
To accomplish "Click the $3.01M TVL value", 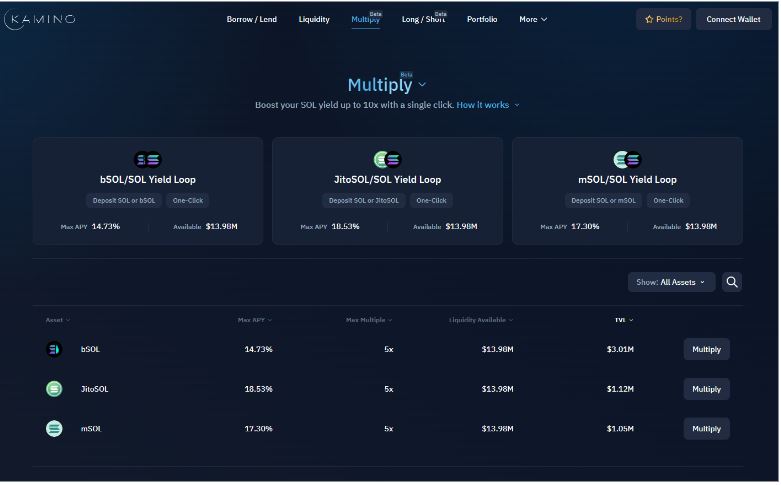I will (x=620, y=350).
